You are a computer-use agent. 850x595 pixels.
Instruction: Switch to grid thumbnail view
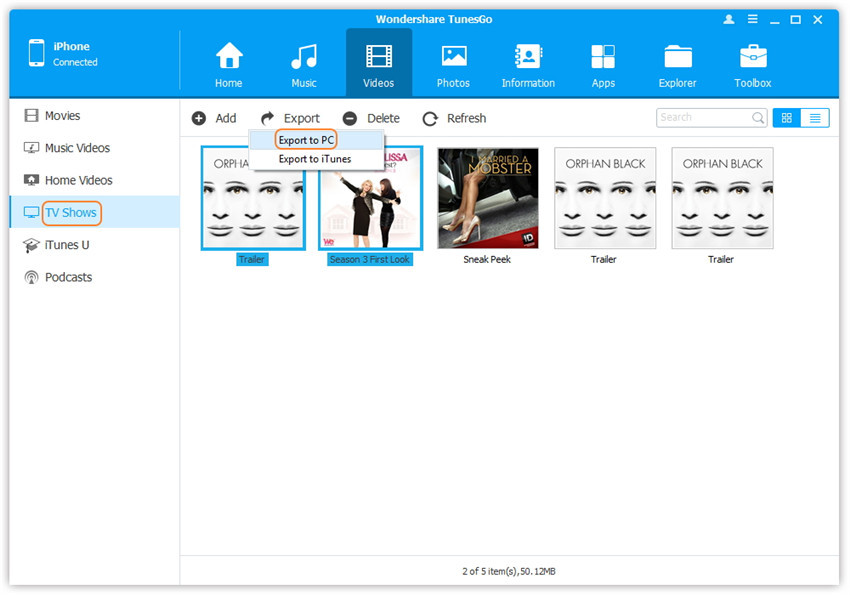click(x=786, y=118)
